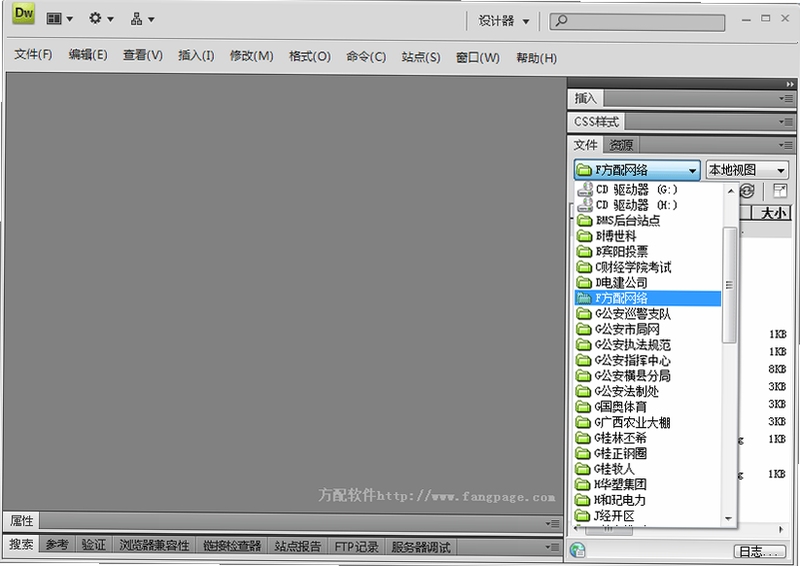Close the F方配网络 site dropdown
Viewport: 800px width, 566px height.
(637, 170)
